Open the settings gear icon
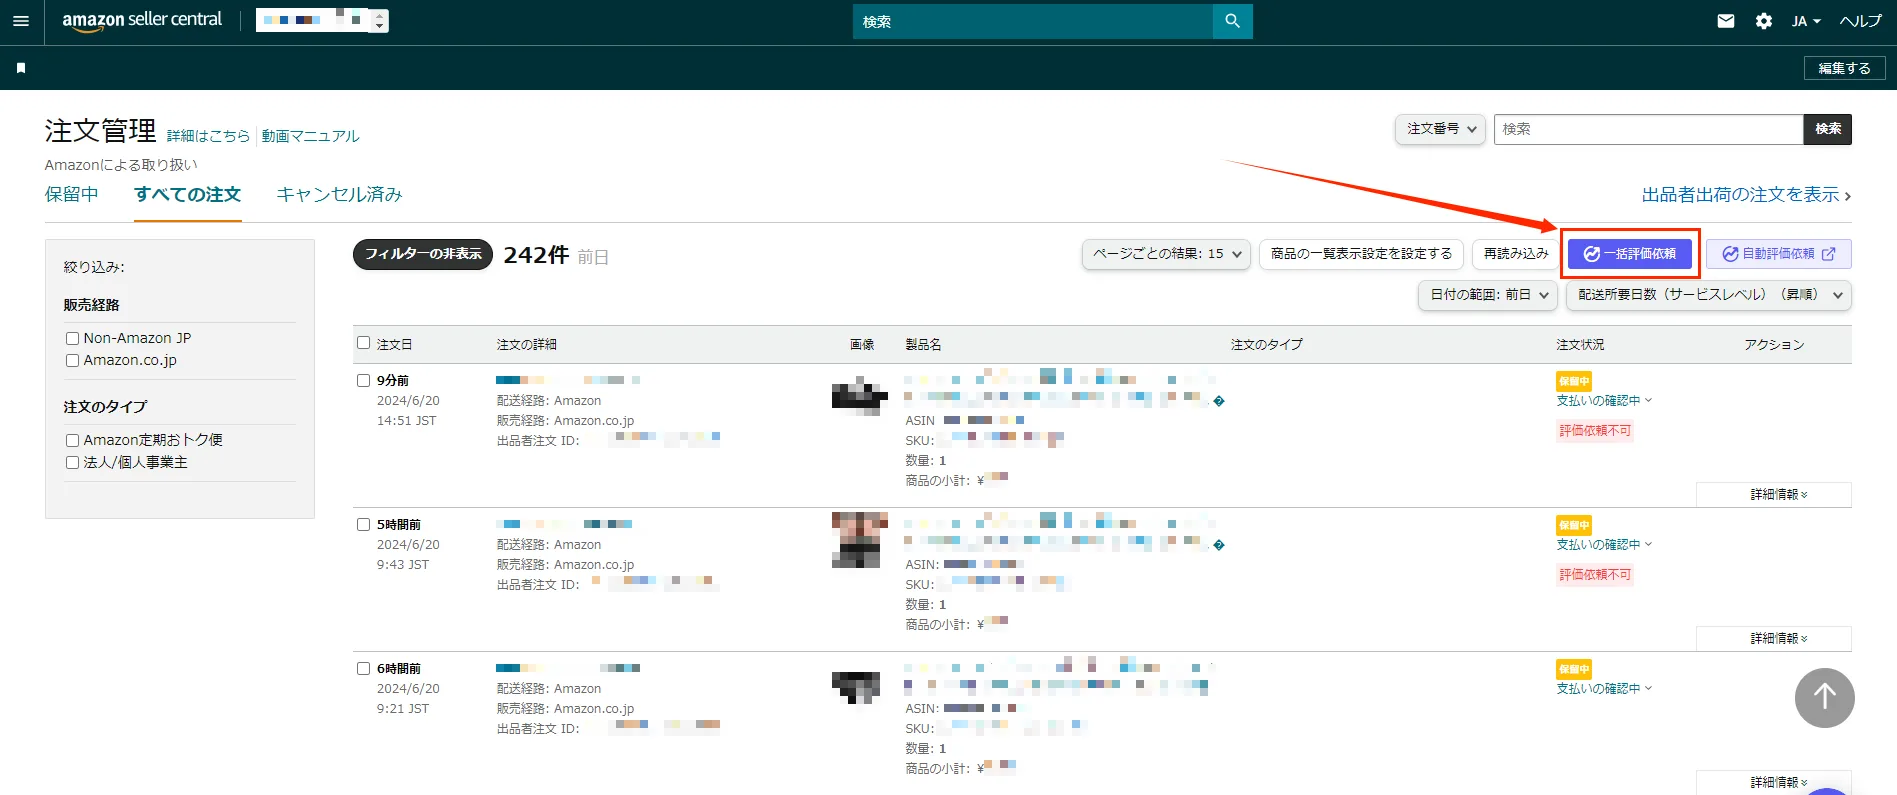The width and height of the screenshot is (1897, 795). click(x=1764, y=21)
